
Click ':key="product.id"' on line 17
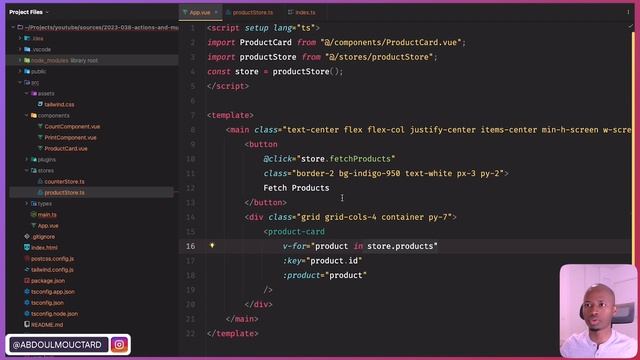[322, 261]
